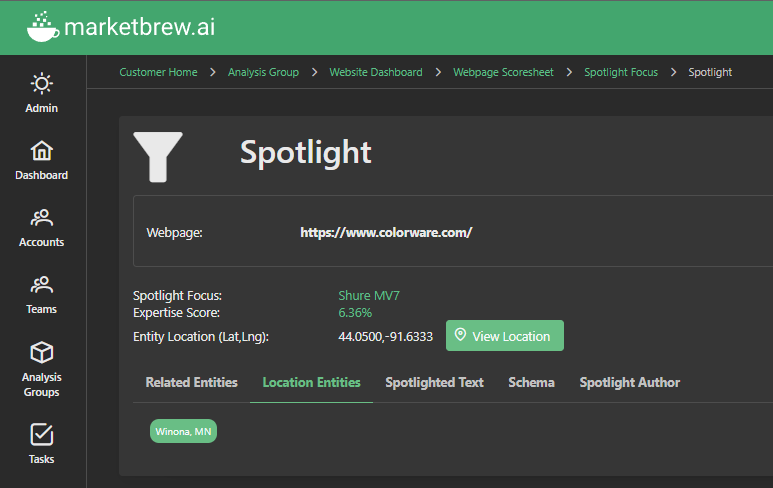Go to Dashboard via house icon
The width and height of the screenshot is (773, 488).
coord(42,151)
